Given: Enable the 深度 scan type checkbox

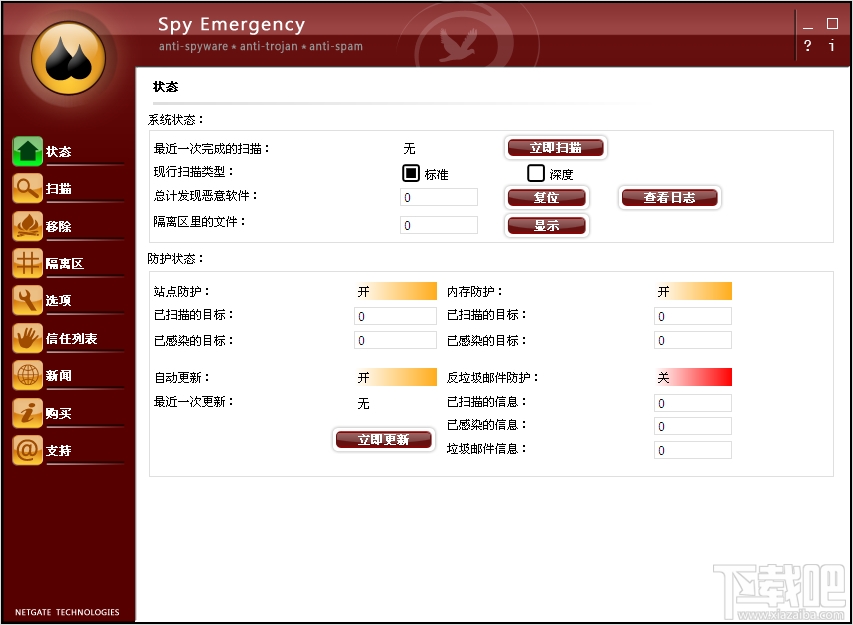Looking at the screenshot, I should 536,174.
